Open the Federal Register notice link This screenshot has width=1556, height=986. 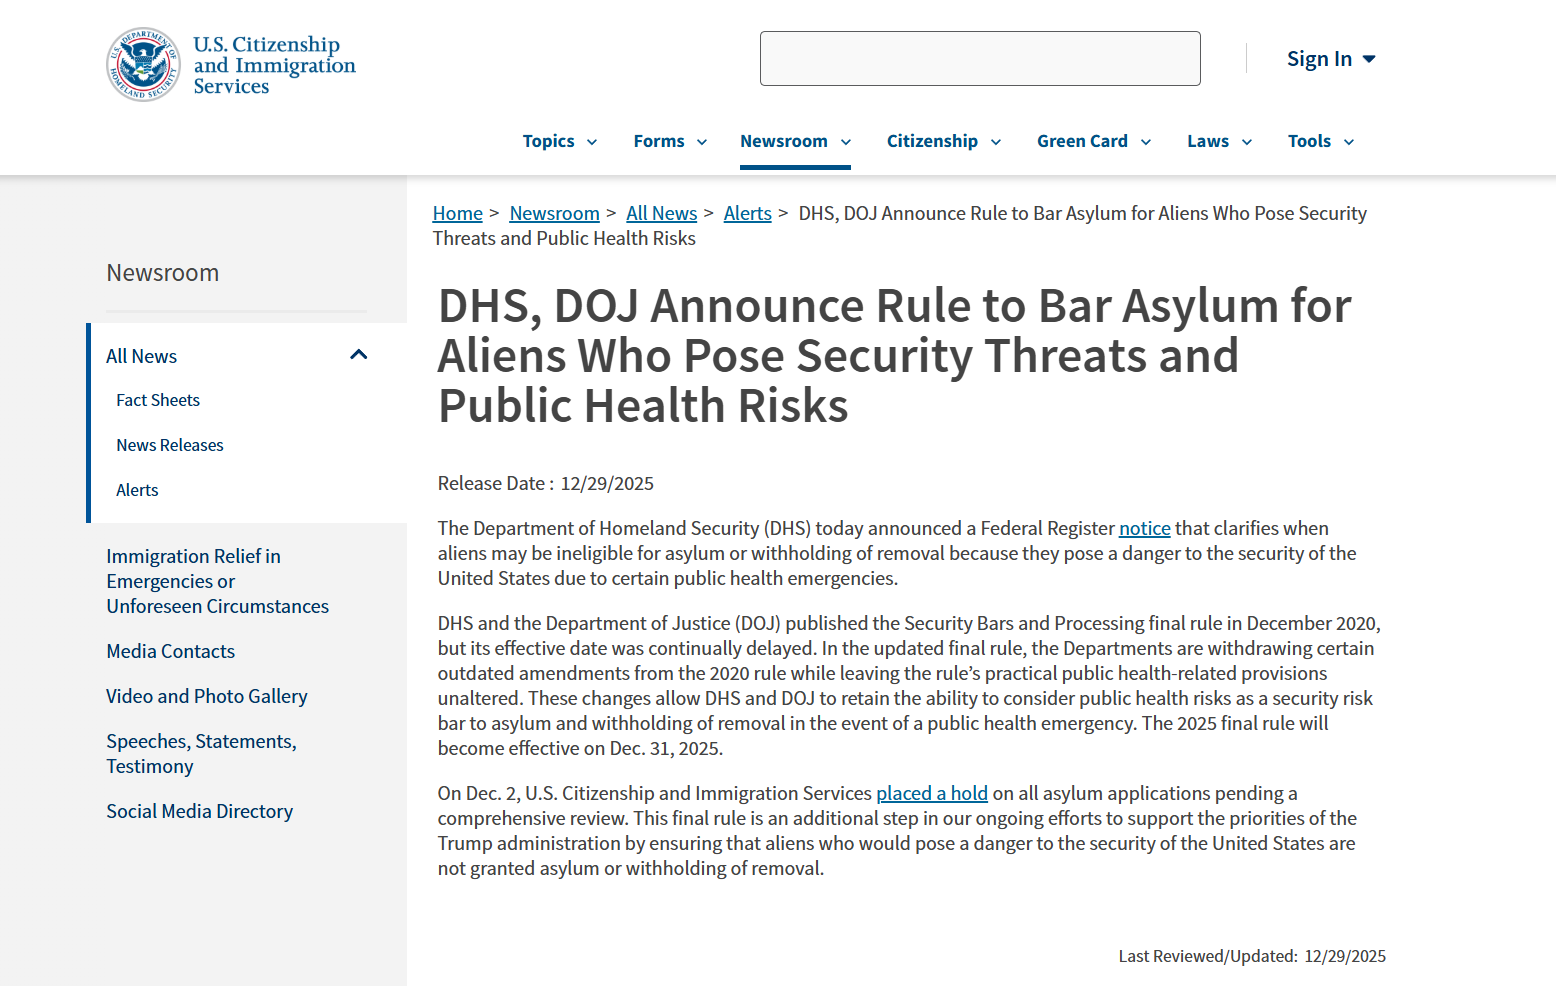(1144, 528)
